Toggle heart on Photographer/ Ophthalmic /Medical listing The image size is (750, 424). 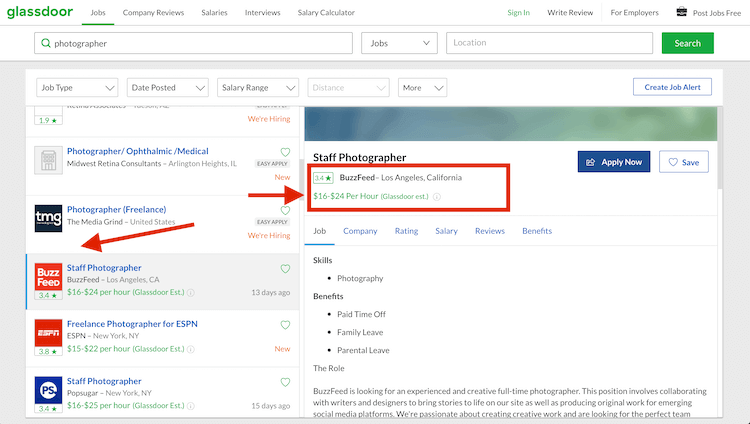click(285, 153)
